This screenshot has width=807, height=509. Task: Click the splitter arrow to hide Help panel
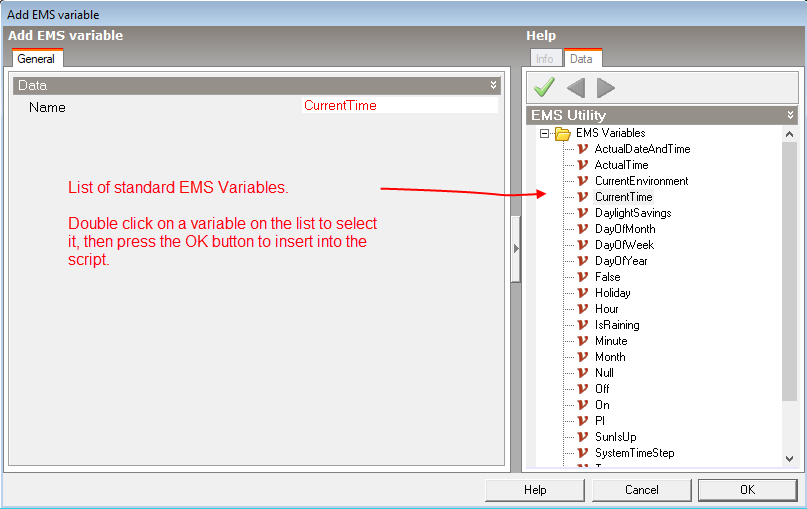tap(516, 248)
